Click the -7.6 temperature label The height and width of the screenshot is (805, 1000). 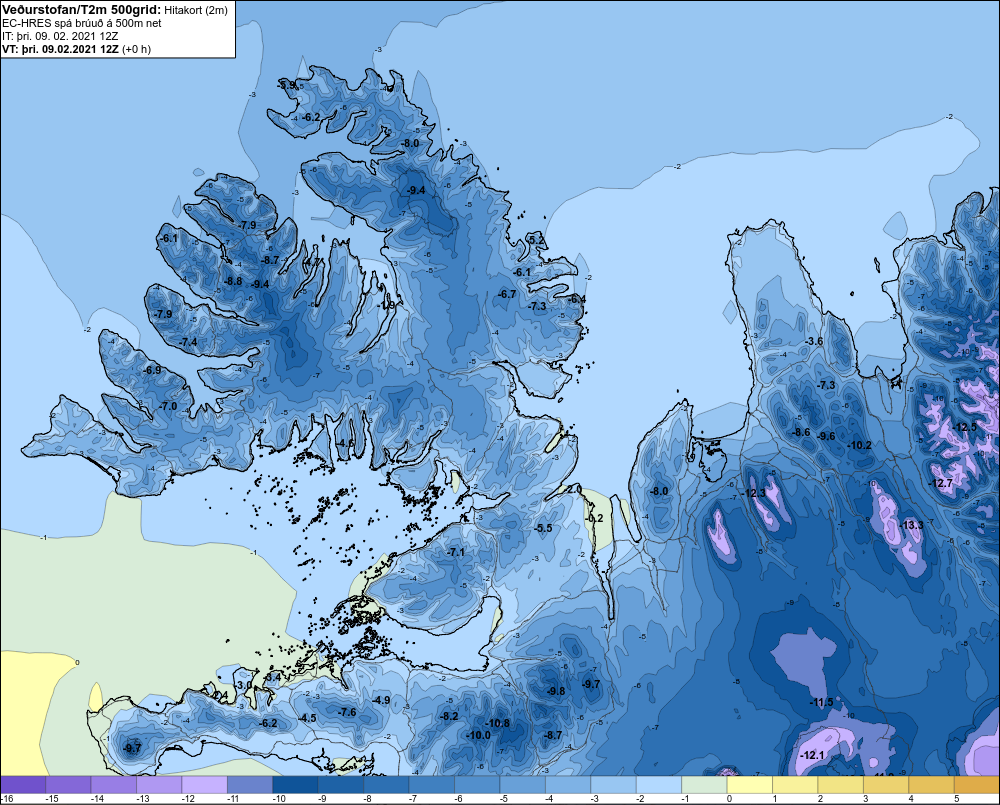tap(348, 713)
